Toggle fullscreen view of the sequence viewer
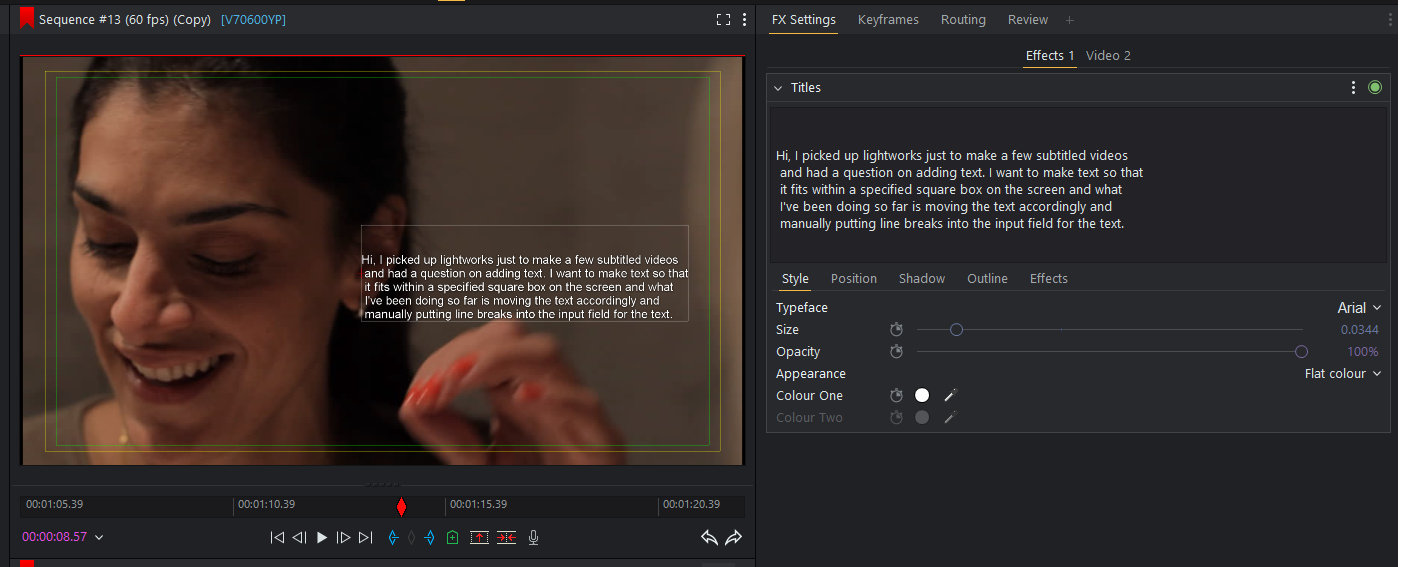The image size is (1408, 567). 723,19
